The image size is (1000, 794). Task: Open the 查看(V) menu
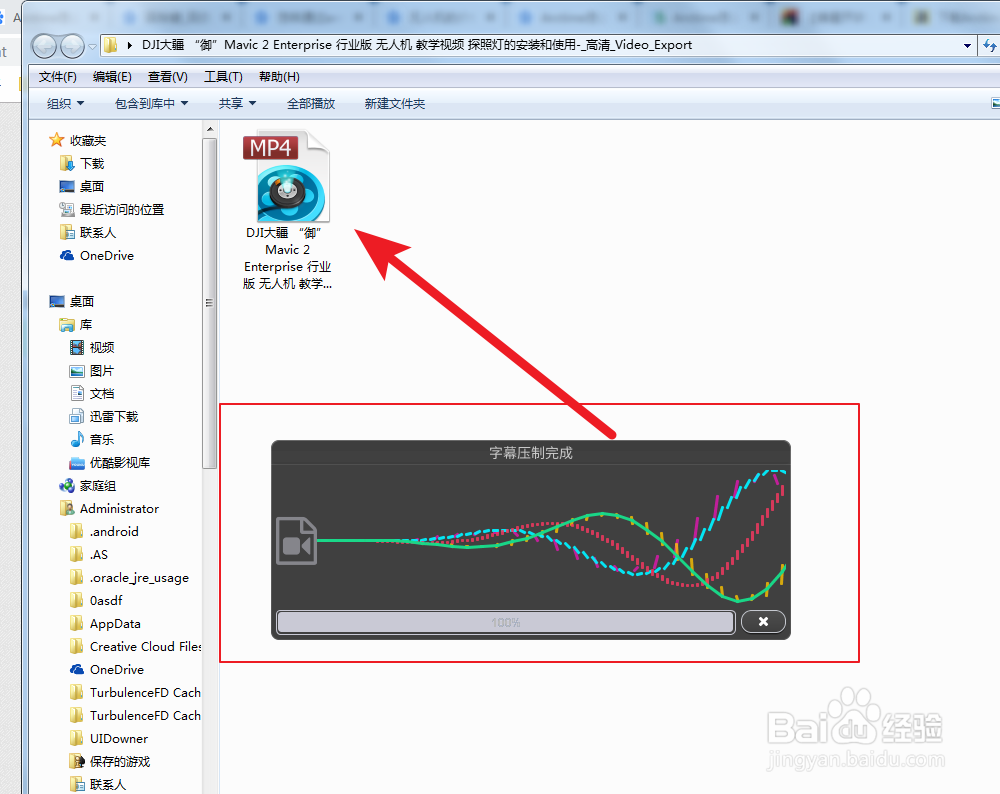pyautogui.click(x=168, y=77)
